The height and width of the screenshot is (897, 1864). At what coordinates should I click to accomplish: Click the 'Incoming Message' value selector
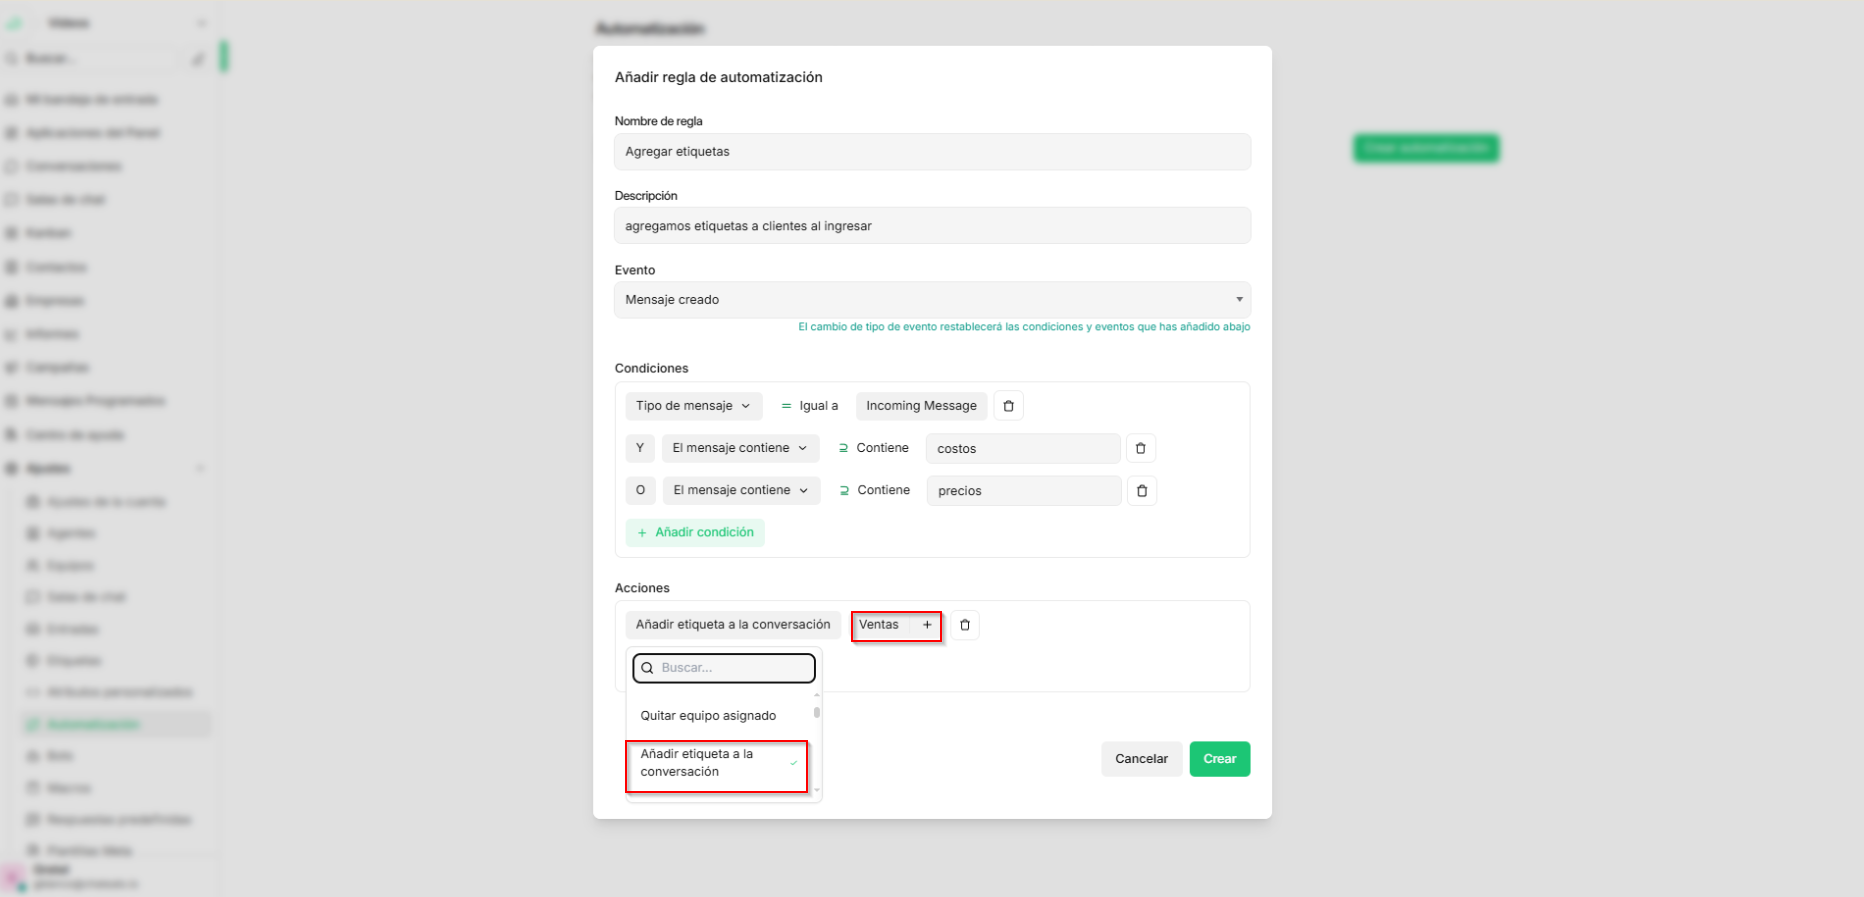coord(921,406)
